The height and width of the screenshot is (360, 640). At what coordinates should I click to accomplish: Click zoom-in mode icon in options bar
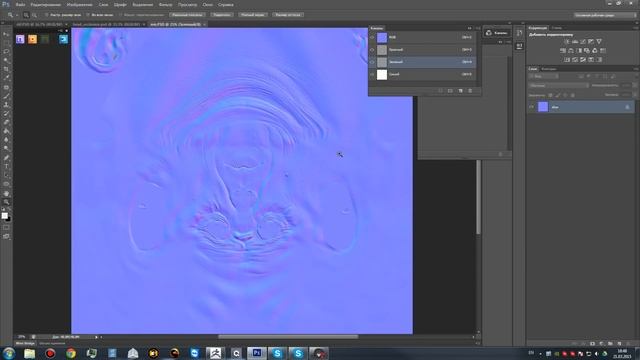point(26,15)
